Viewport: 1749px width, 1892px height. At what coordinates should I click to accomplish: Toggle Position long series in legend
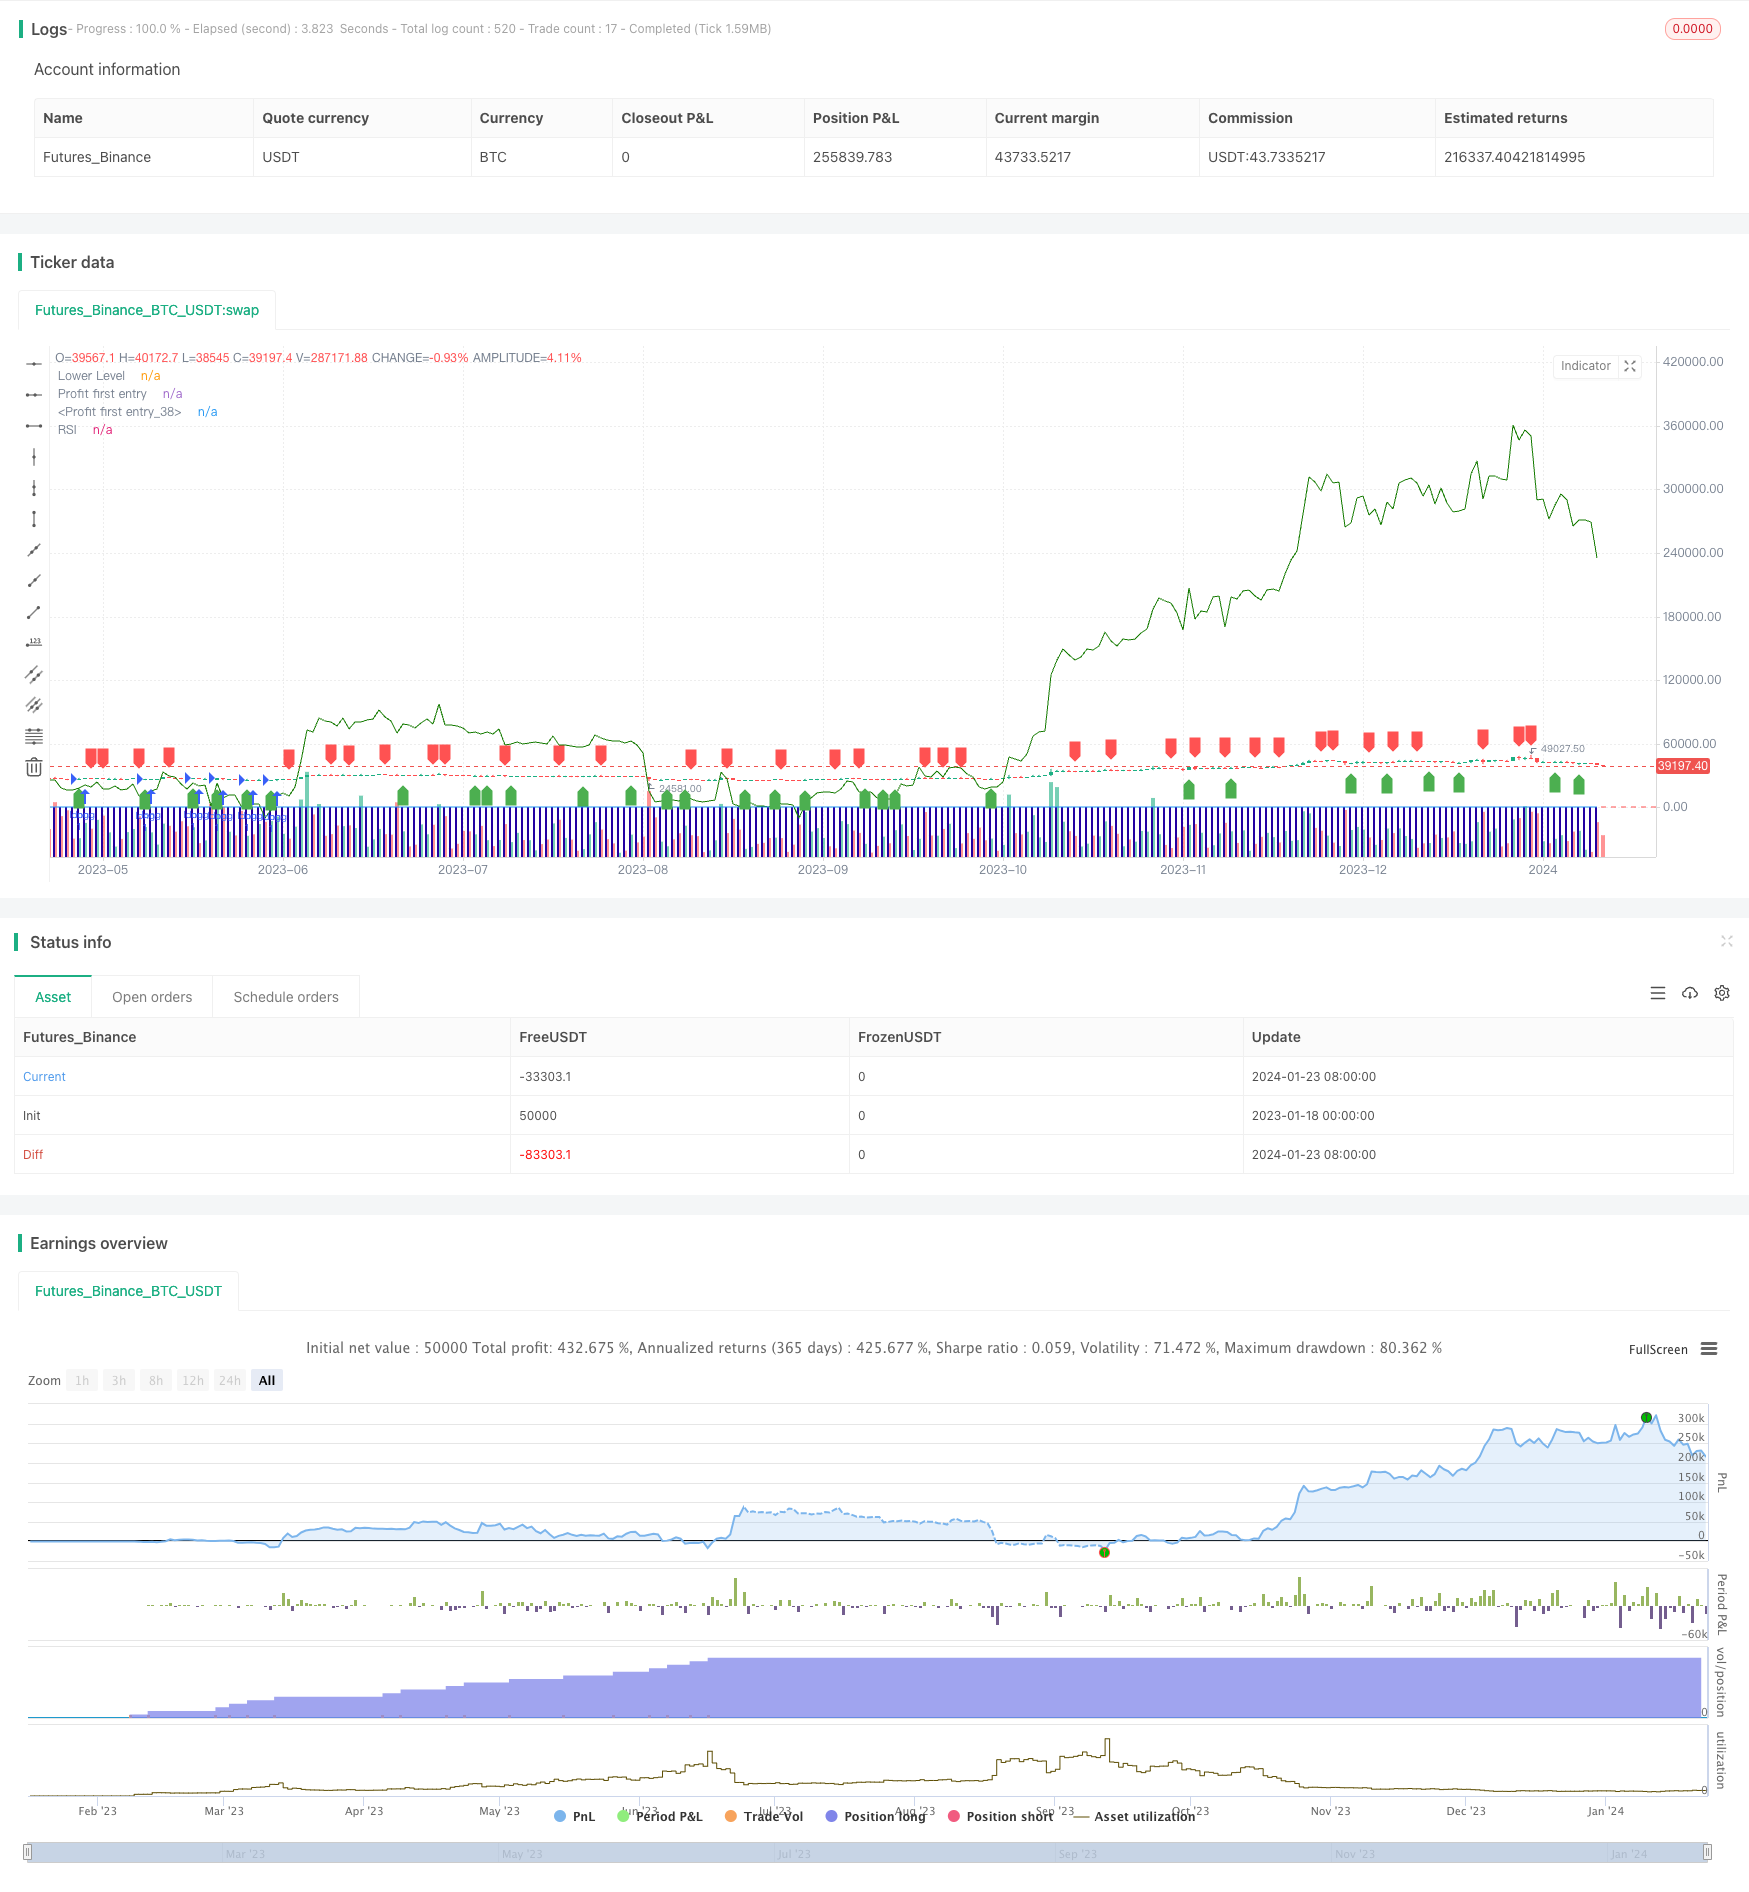(x=875, y=1816)
